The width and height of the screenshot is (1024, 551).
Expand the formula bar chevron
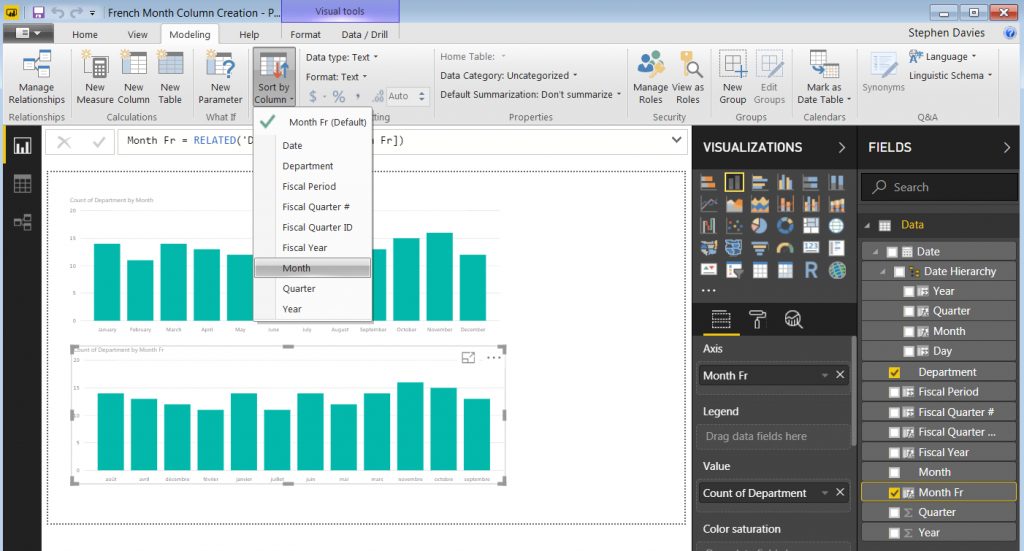coord(679,141)
